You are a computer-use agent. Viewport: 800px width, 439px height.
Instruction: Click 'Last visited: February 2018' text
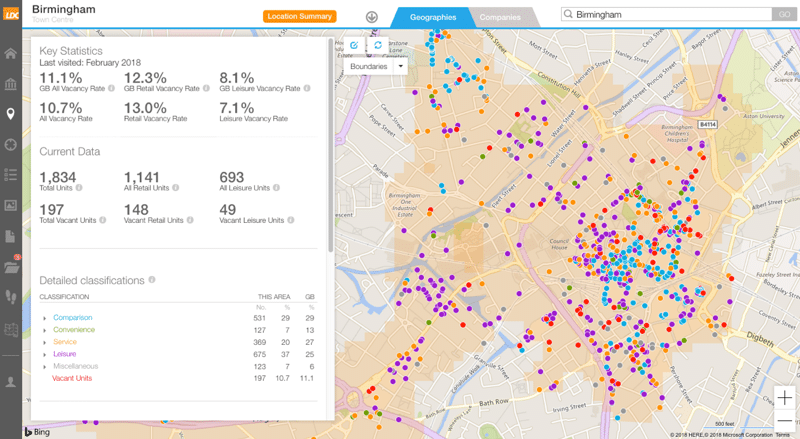pos(90,63)
